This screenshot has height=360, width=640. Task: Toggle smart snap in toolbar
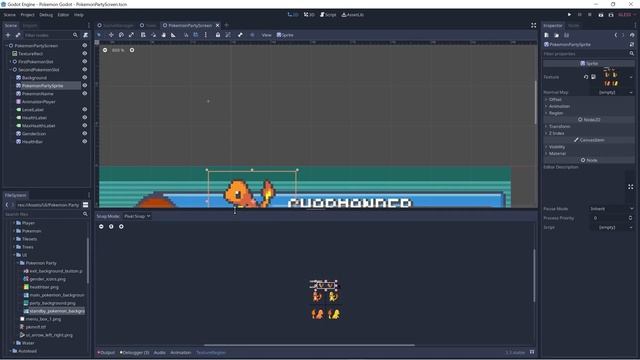[x=186, y=35]
